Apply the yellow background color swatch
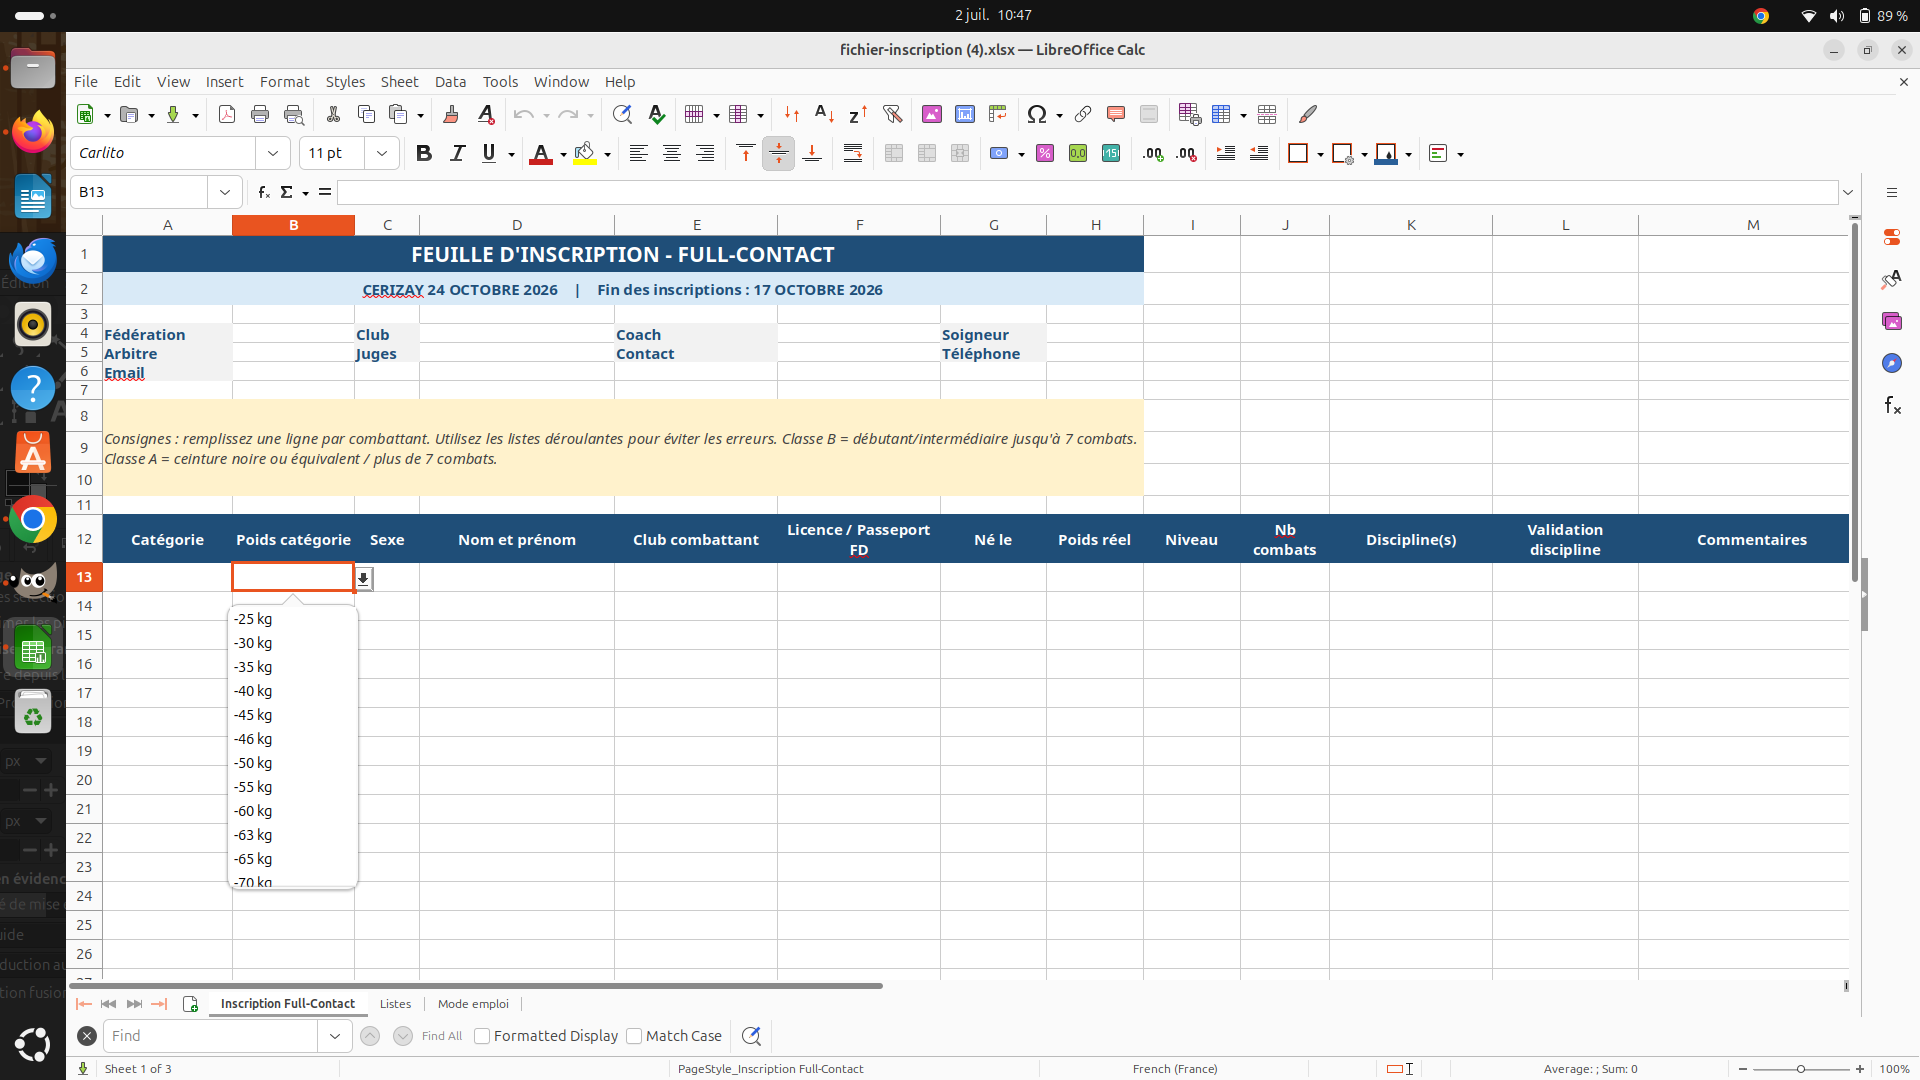 (x=585, y=153)
